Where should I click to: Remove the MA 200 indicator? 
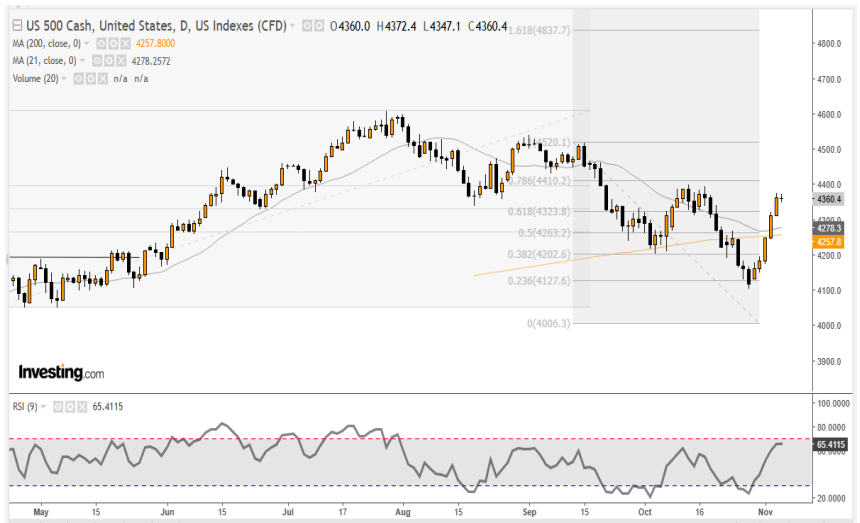[x=126, y=43]
